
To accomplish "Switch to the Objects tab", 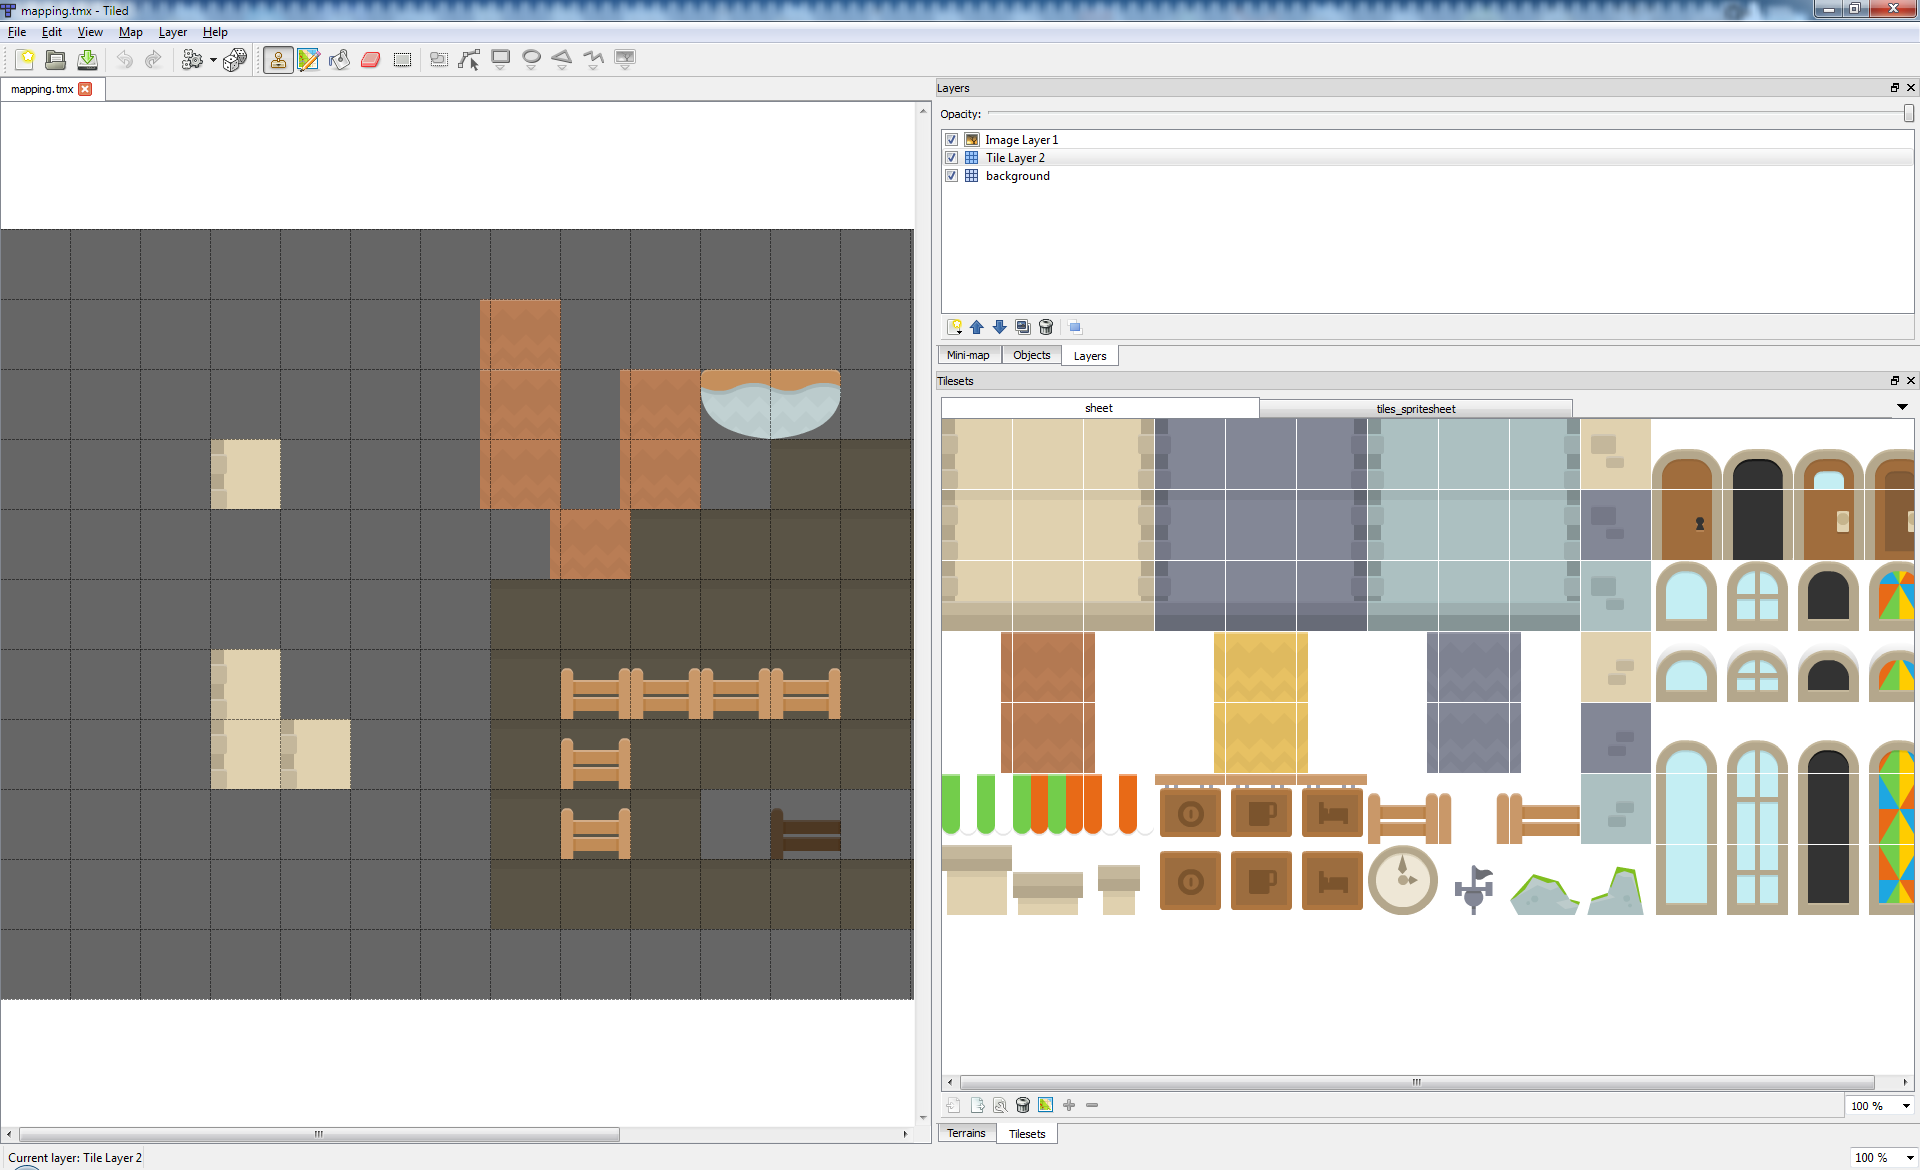I will point(1032,356).
